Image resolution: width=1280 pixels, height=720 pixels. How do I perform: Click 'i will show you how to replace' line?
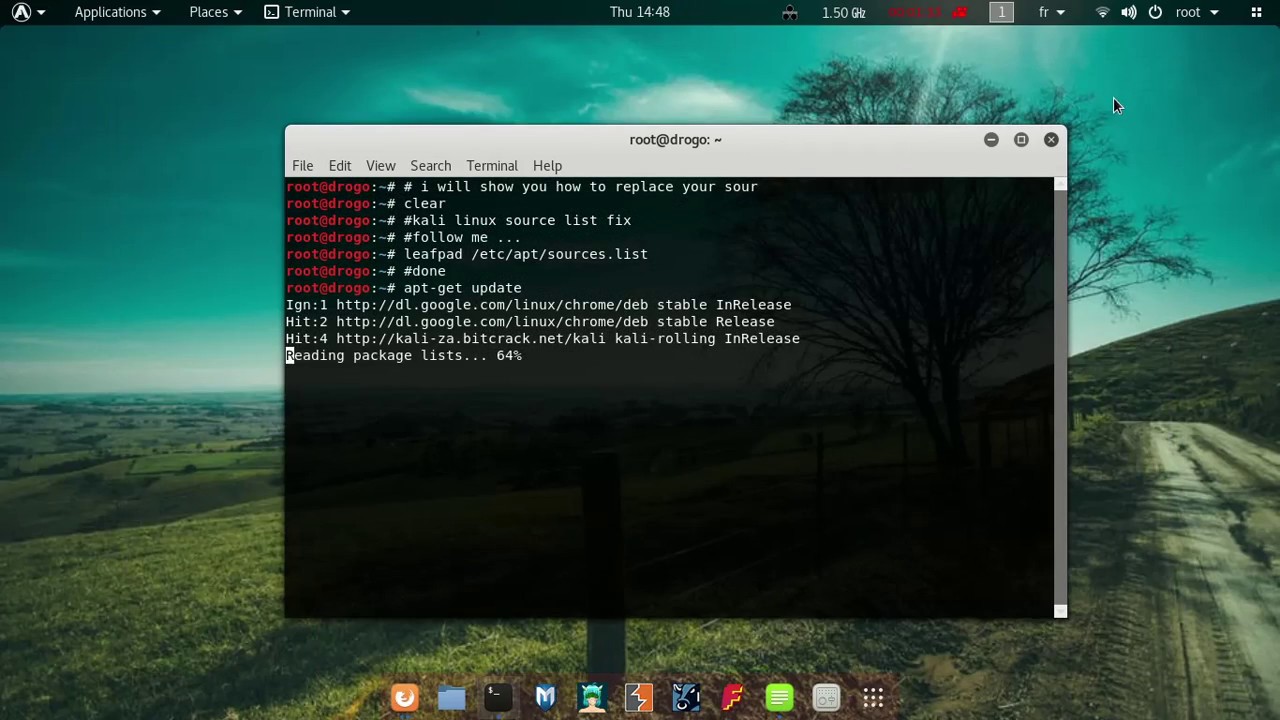coord(522,186)
